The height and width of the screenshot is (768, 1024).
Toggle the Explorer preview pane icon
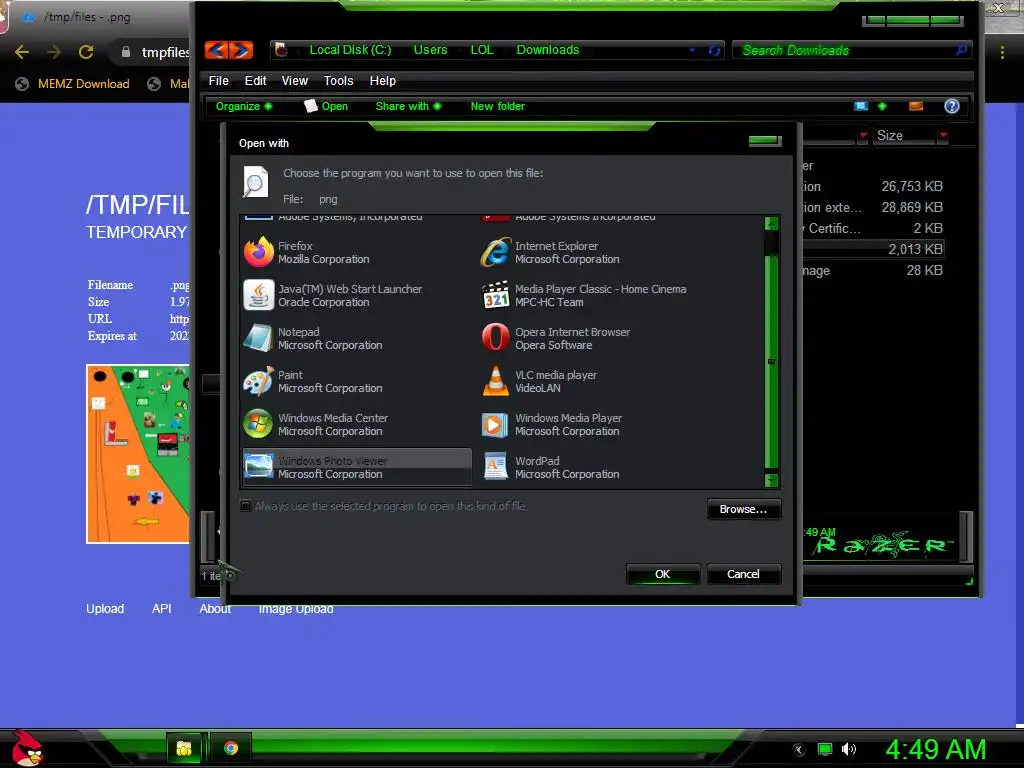(916, 106)
